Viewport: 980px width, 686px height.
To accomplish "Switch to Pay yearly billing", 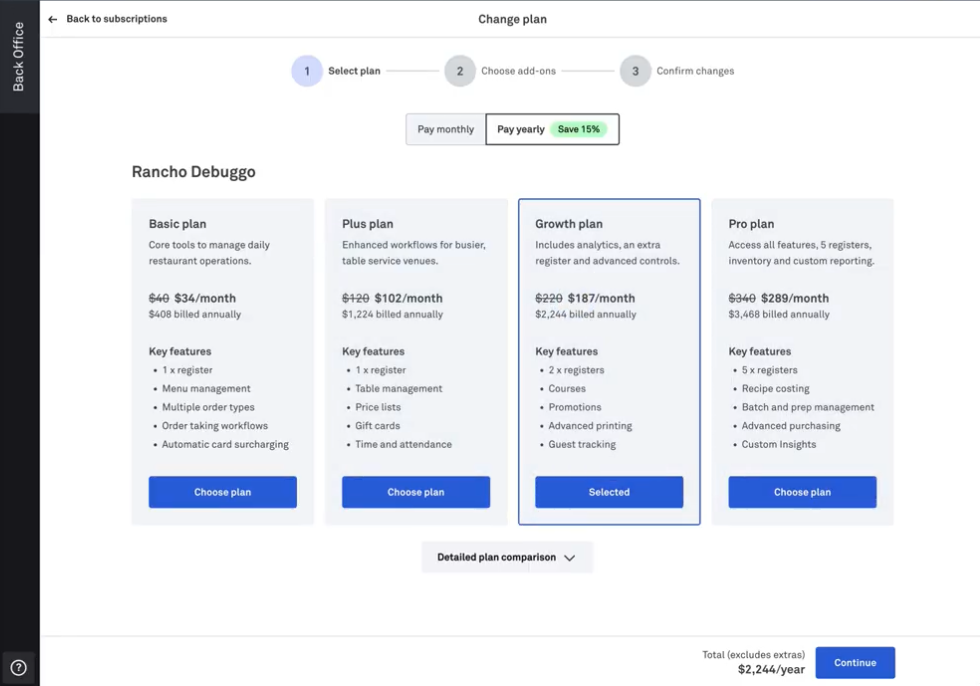I will click(x=552, y=129).
